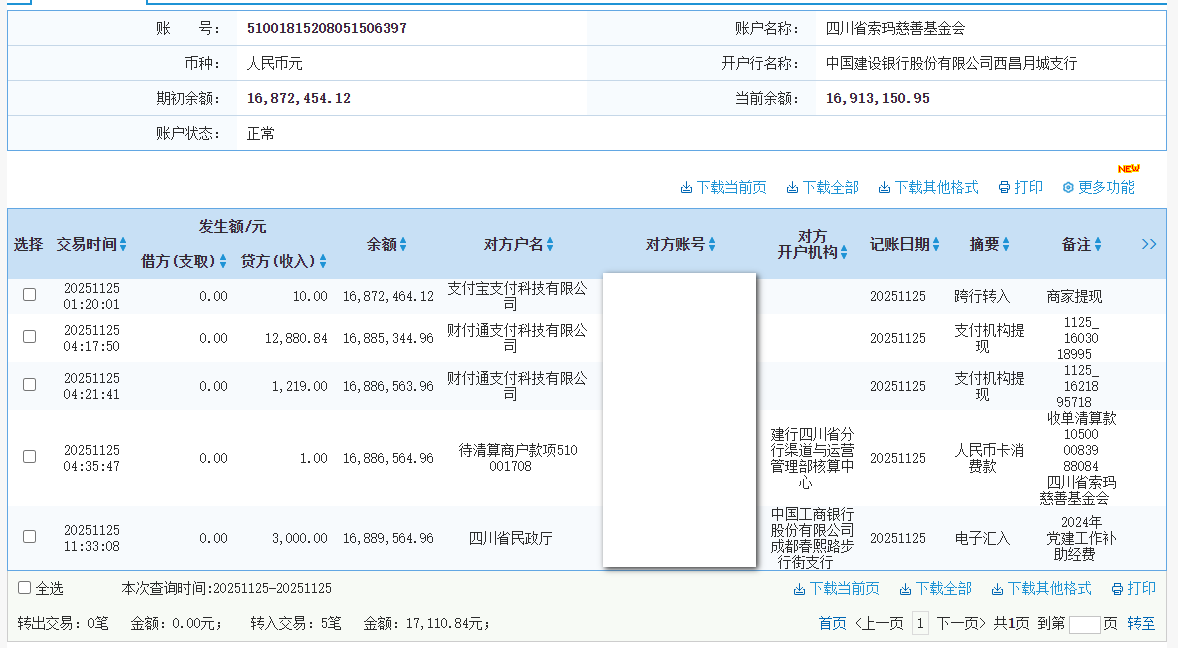This screenshot has width=1178, height=648.
Task: Sort the 摘要 column with its arrows
Action: tap(1006, 245)
